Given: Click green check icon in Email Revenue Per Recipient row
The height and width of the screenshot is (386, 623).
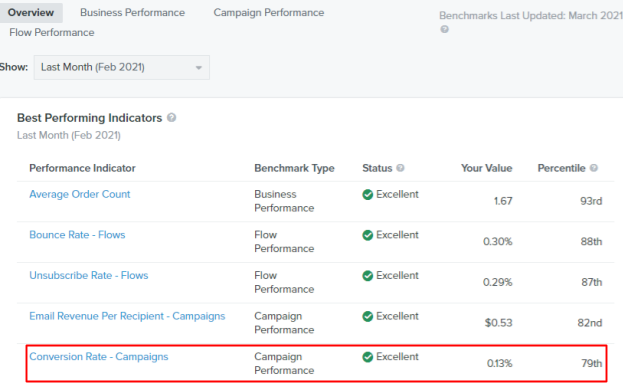Looking at the screenshot, I should pos(368,317).
